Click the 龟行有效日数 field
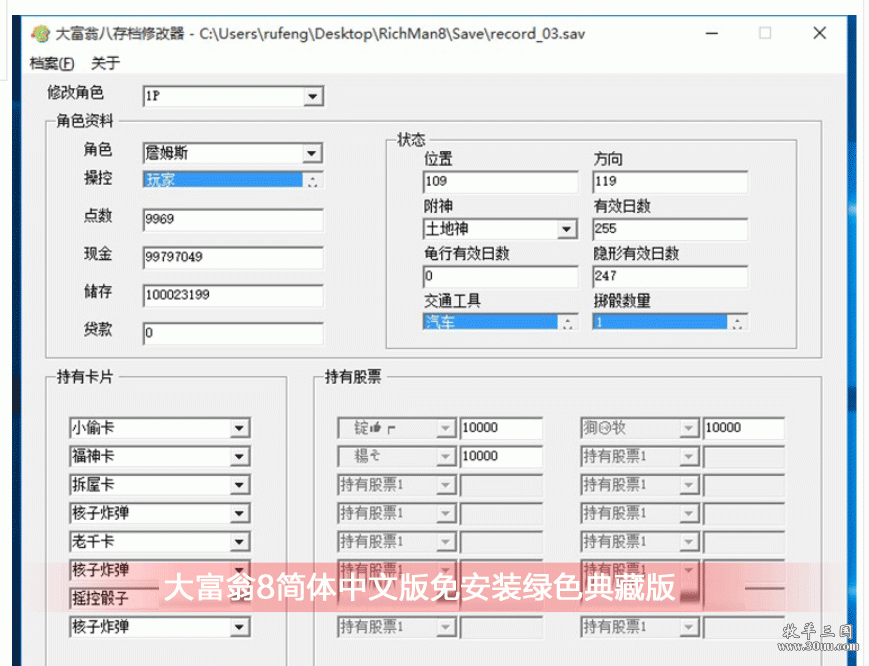The width and height of the screenshot is (869, 666). coord(500,276)
